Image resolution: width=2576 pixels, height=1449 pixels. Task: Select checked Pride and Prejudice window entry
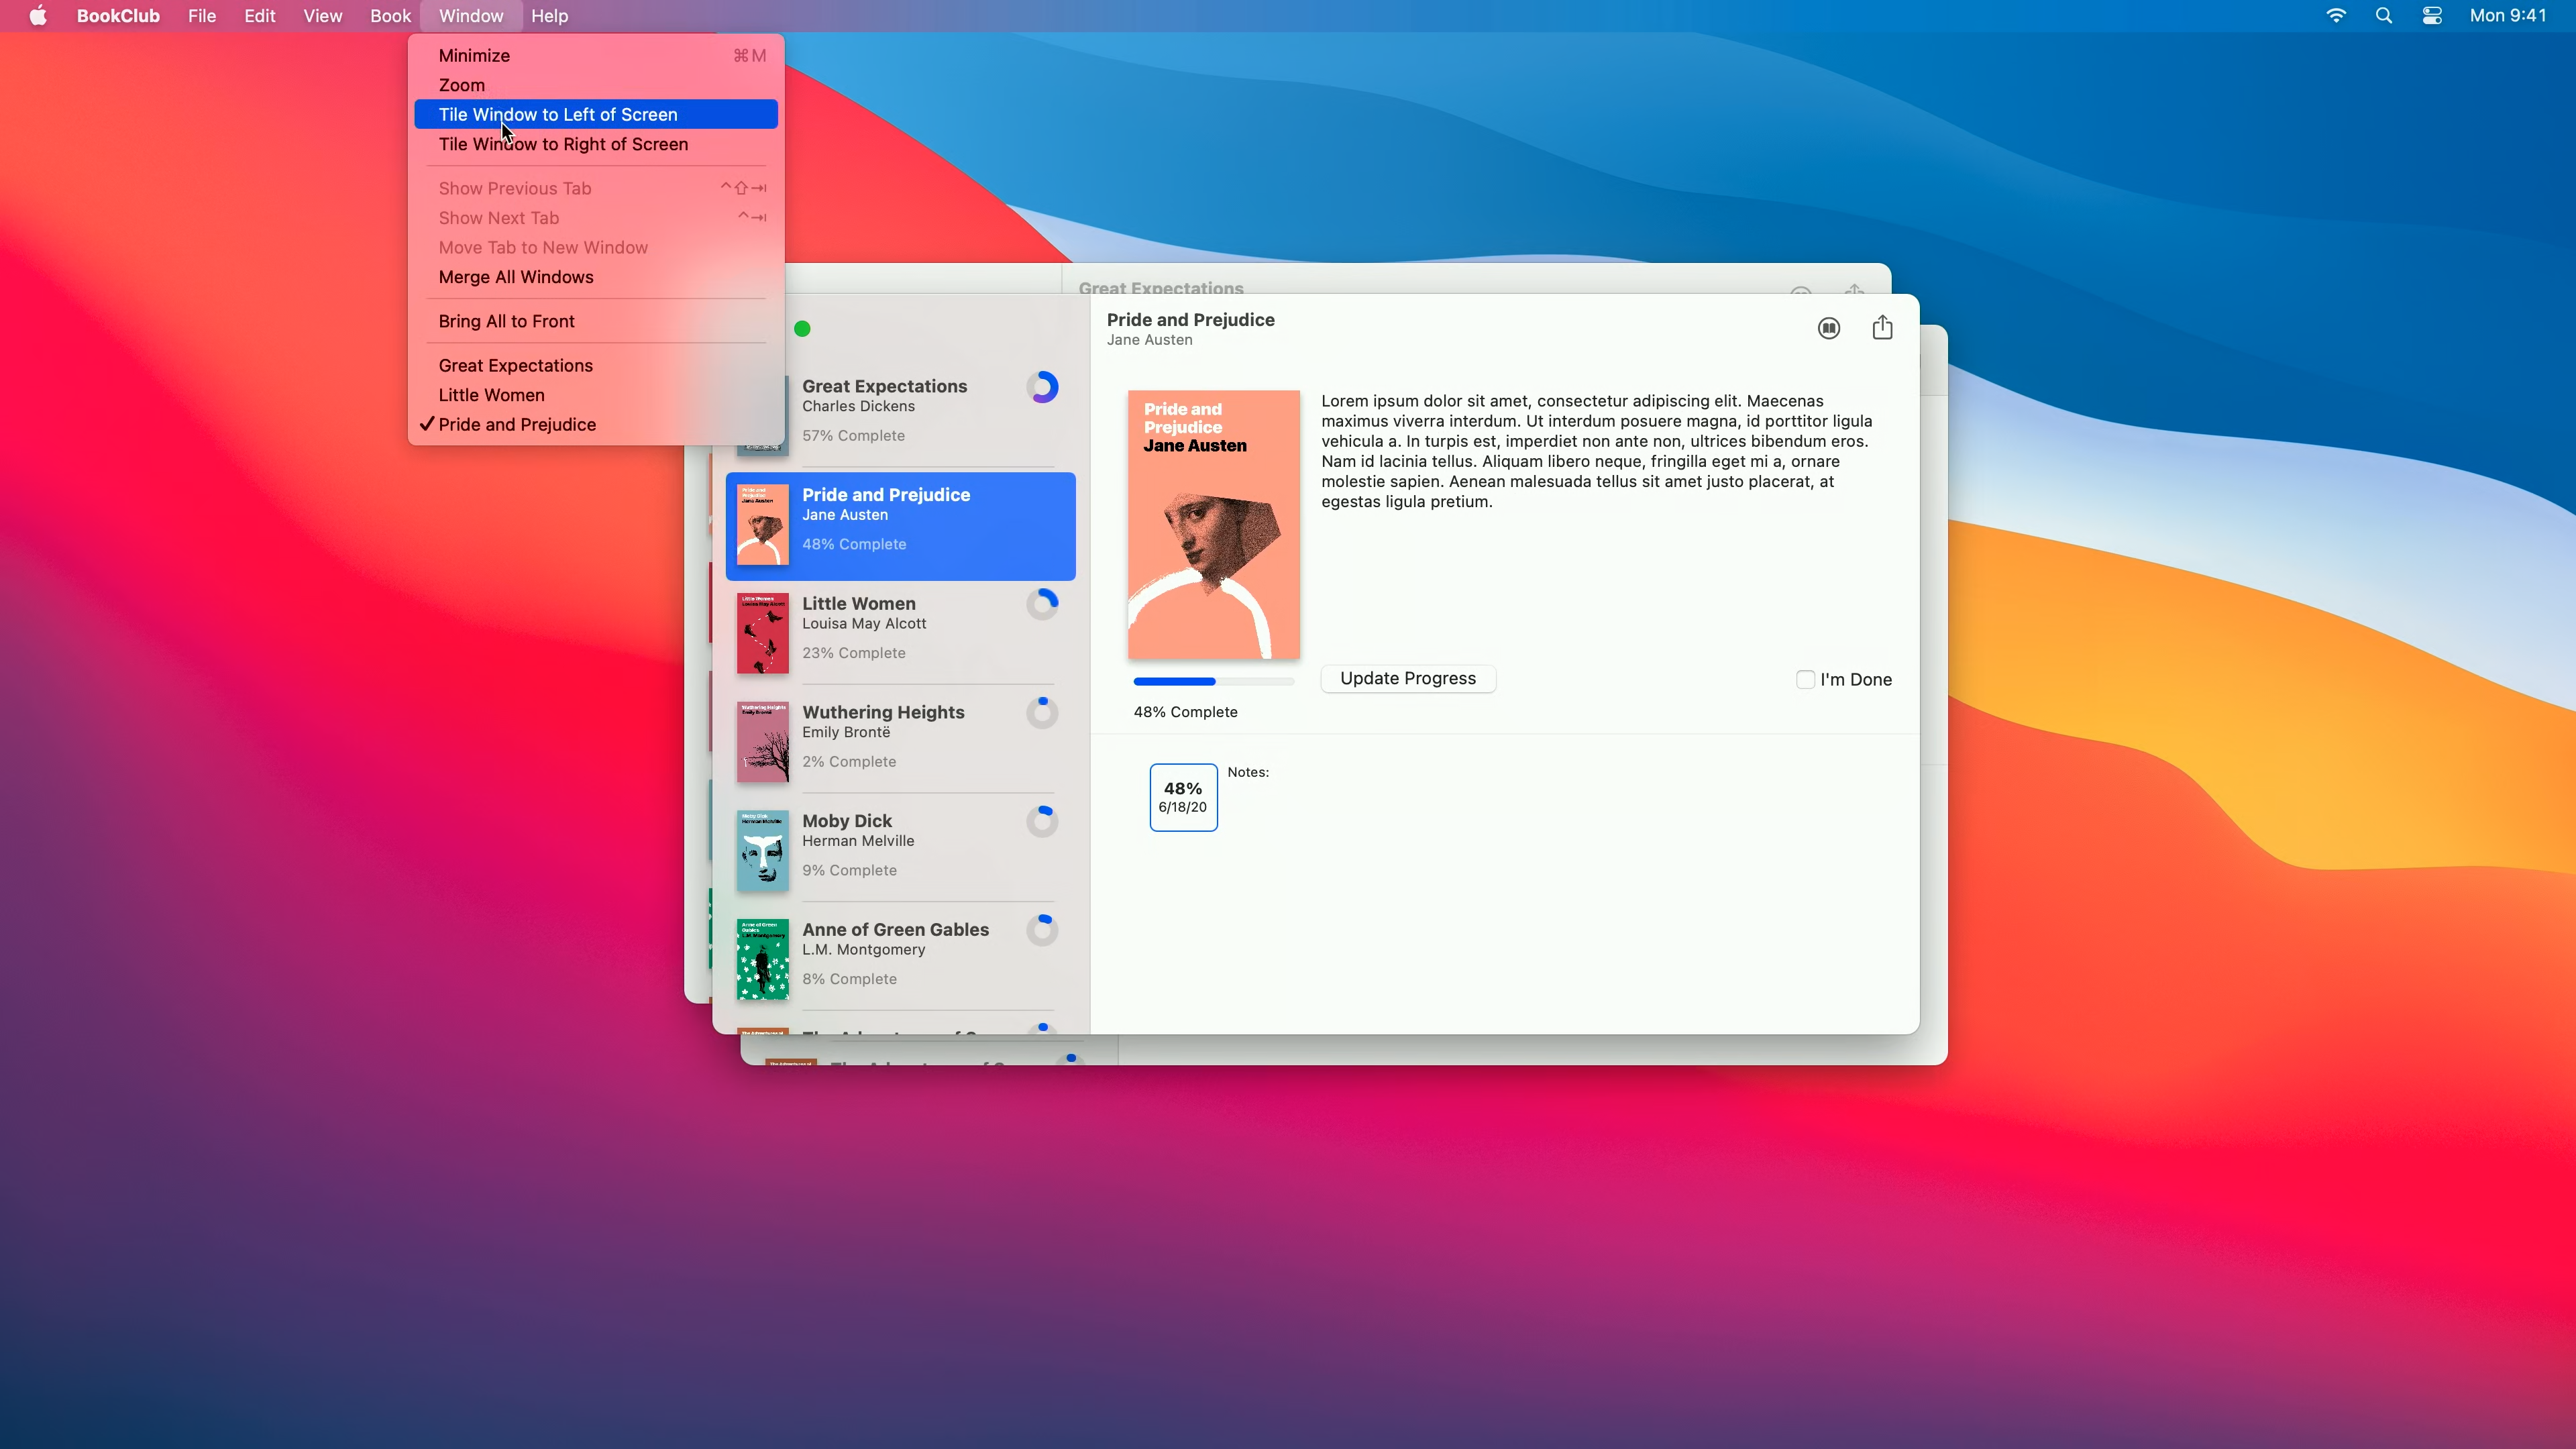click(x=517, y=425)
